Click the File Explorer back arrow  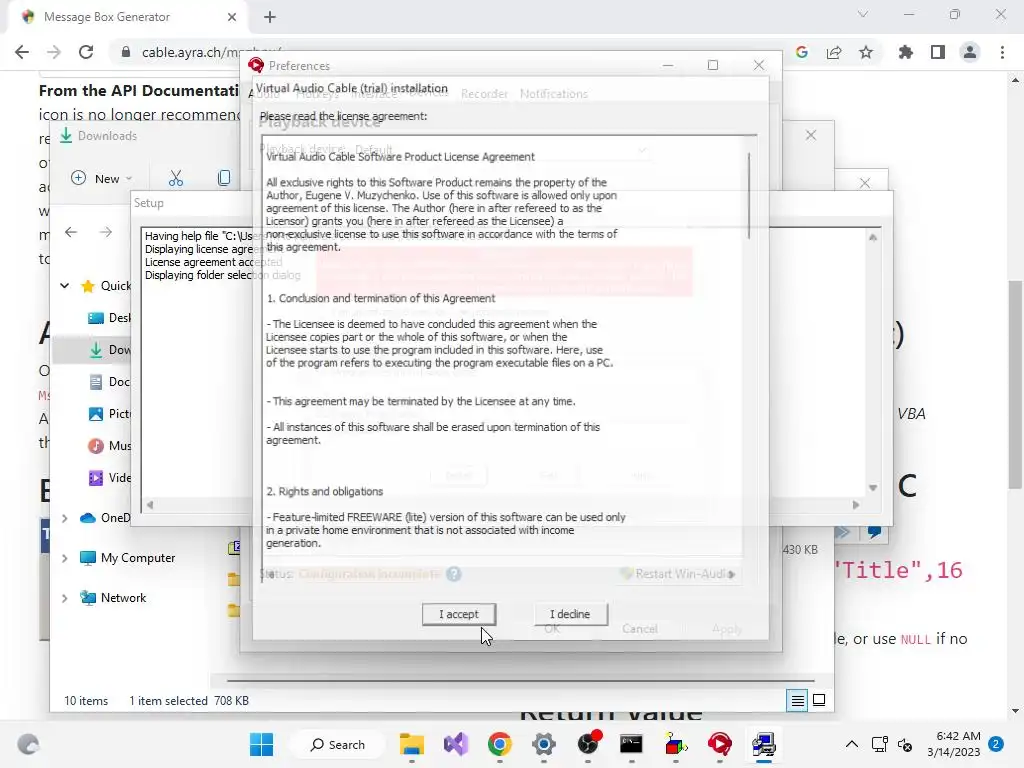[x=71, y=232]
